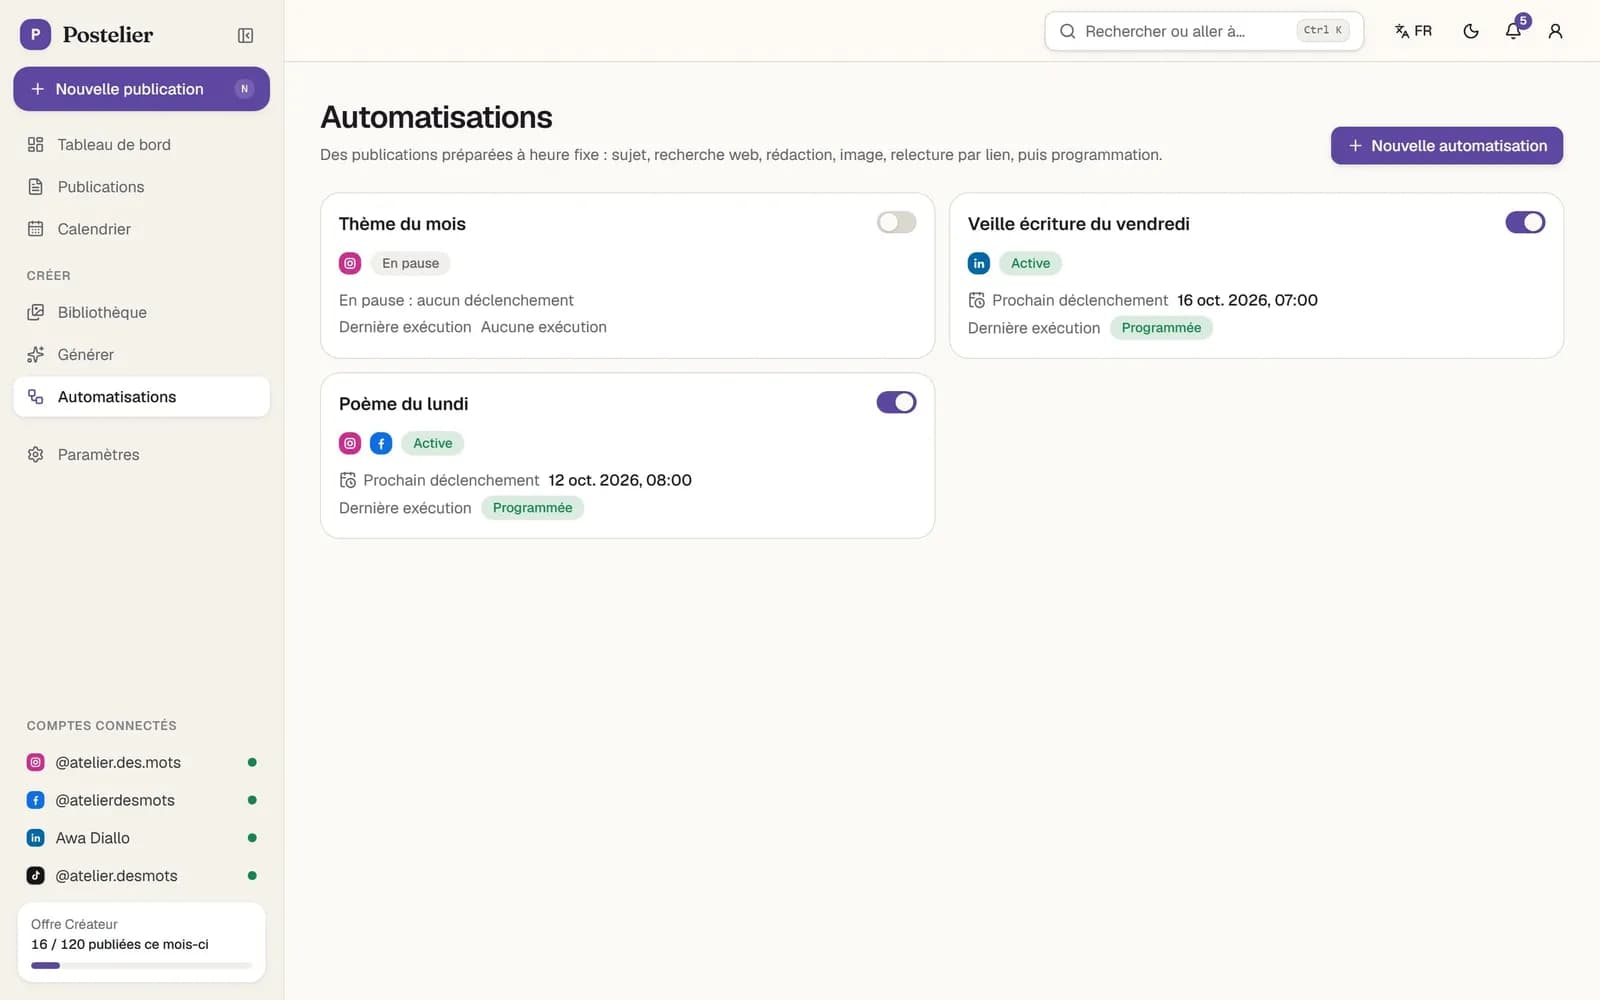Go to Publications
1600x1000 pixels.
point(141,187)
